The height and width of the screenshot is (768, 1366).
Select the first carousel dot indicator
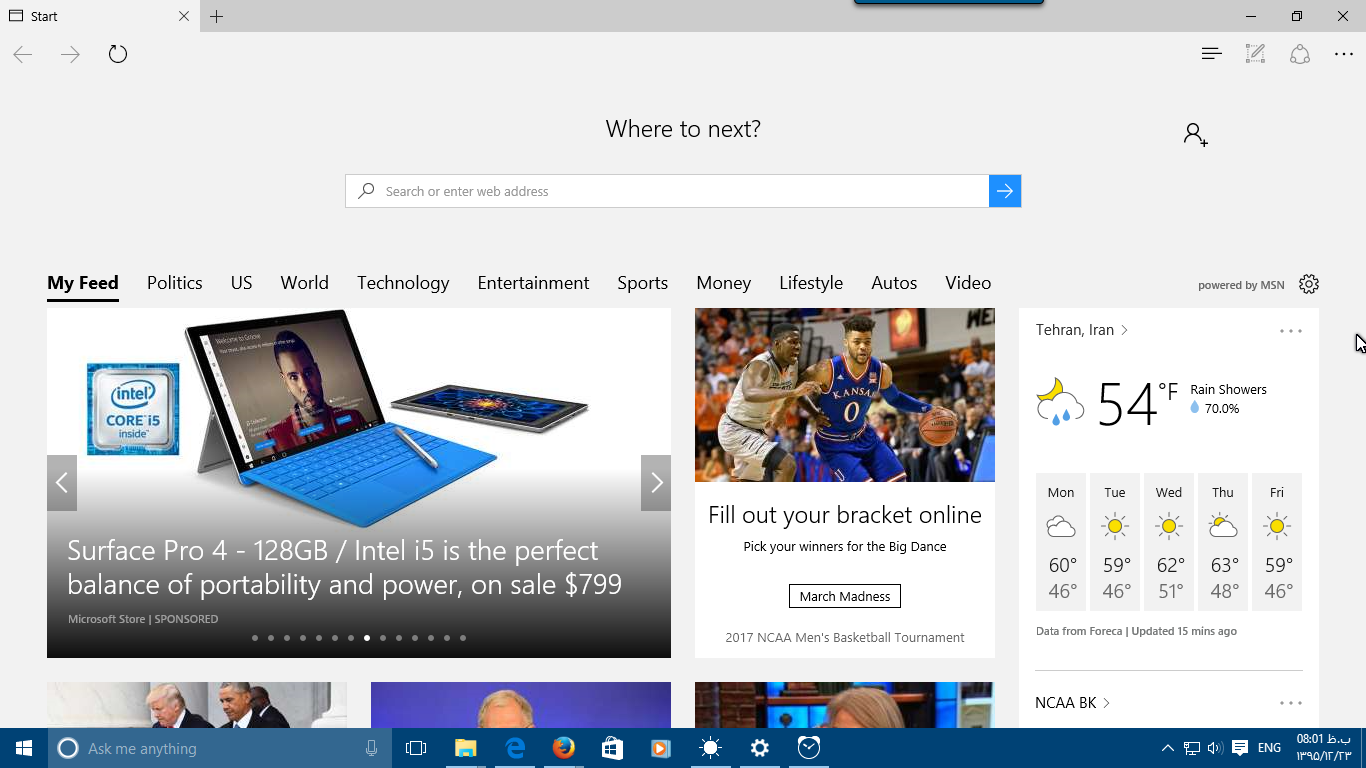click(255, 638)
